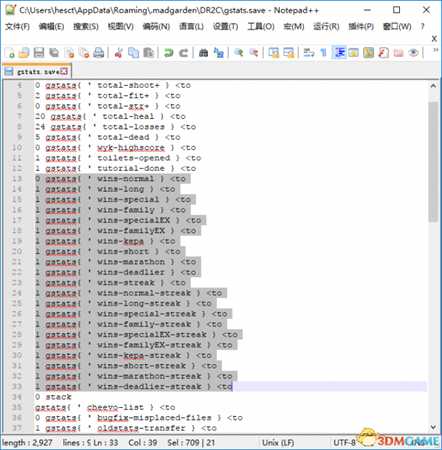Toggle the show all characters pilcrow icon

click(323, 52)
